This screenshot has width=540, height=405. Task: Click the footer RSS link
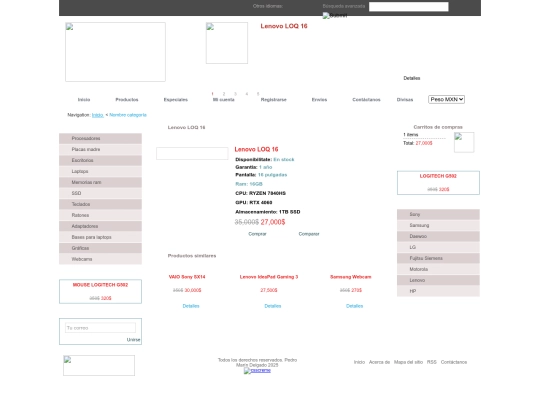(x=432, y=362)
